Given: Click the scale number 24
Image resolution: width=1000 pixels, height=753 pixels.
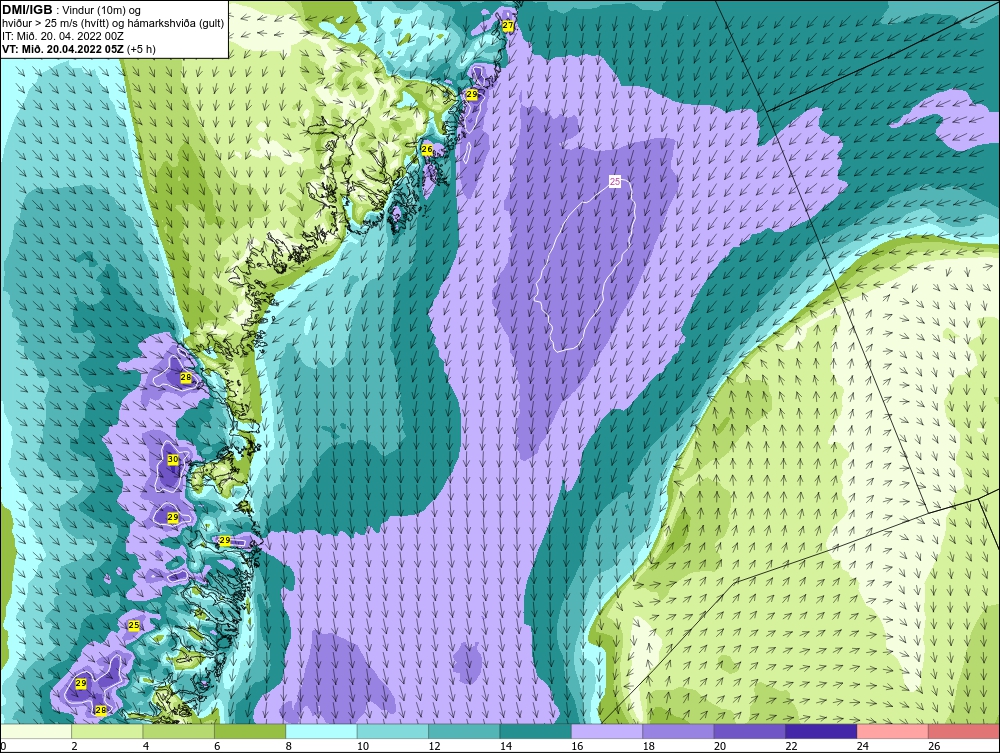Looking at the screenshot, I should 863,746.
